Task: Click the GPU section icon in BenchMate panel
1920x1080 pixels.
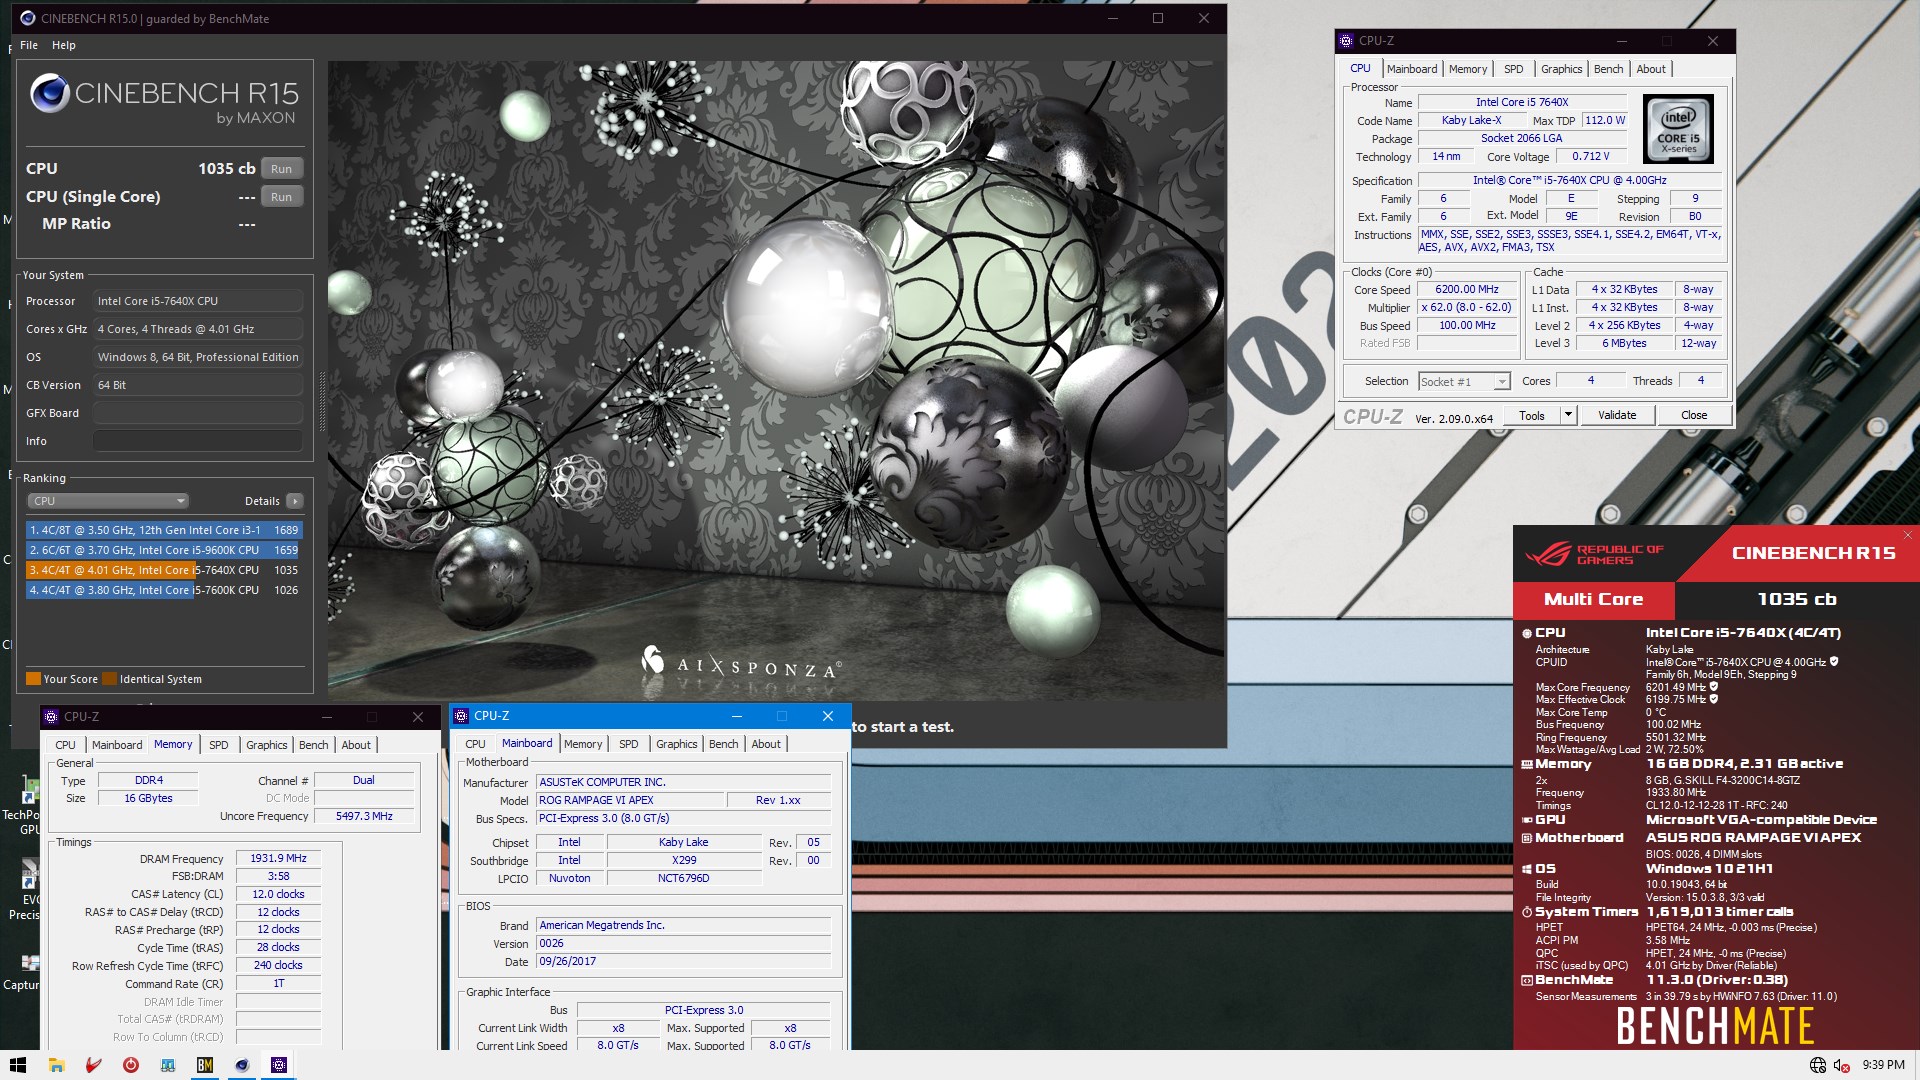Action: point(1527,820)
